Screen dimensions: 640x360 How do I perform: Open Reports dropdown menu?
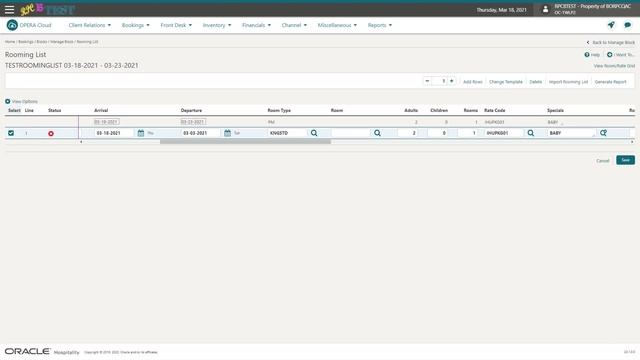[380, 25]
